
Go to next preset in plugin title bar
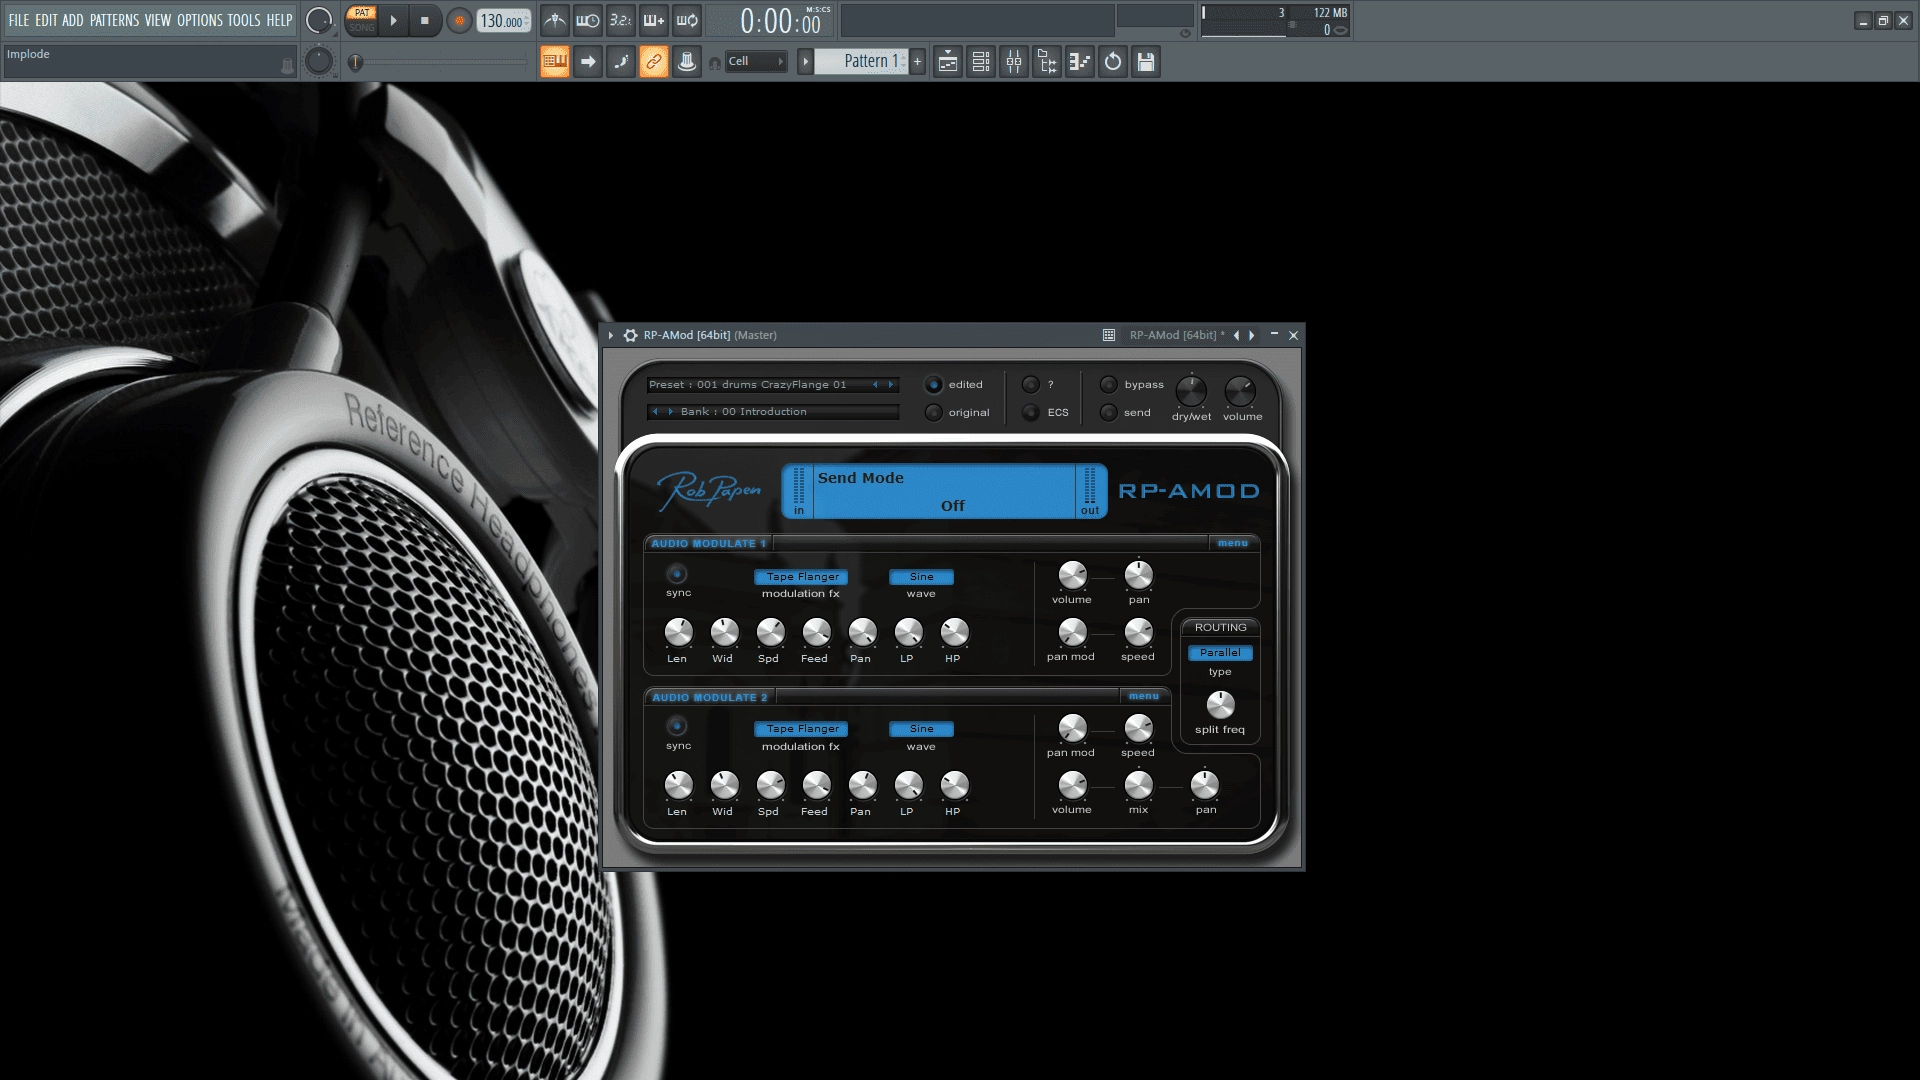click(1252, 335)
